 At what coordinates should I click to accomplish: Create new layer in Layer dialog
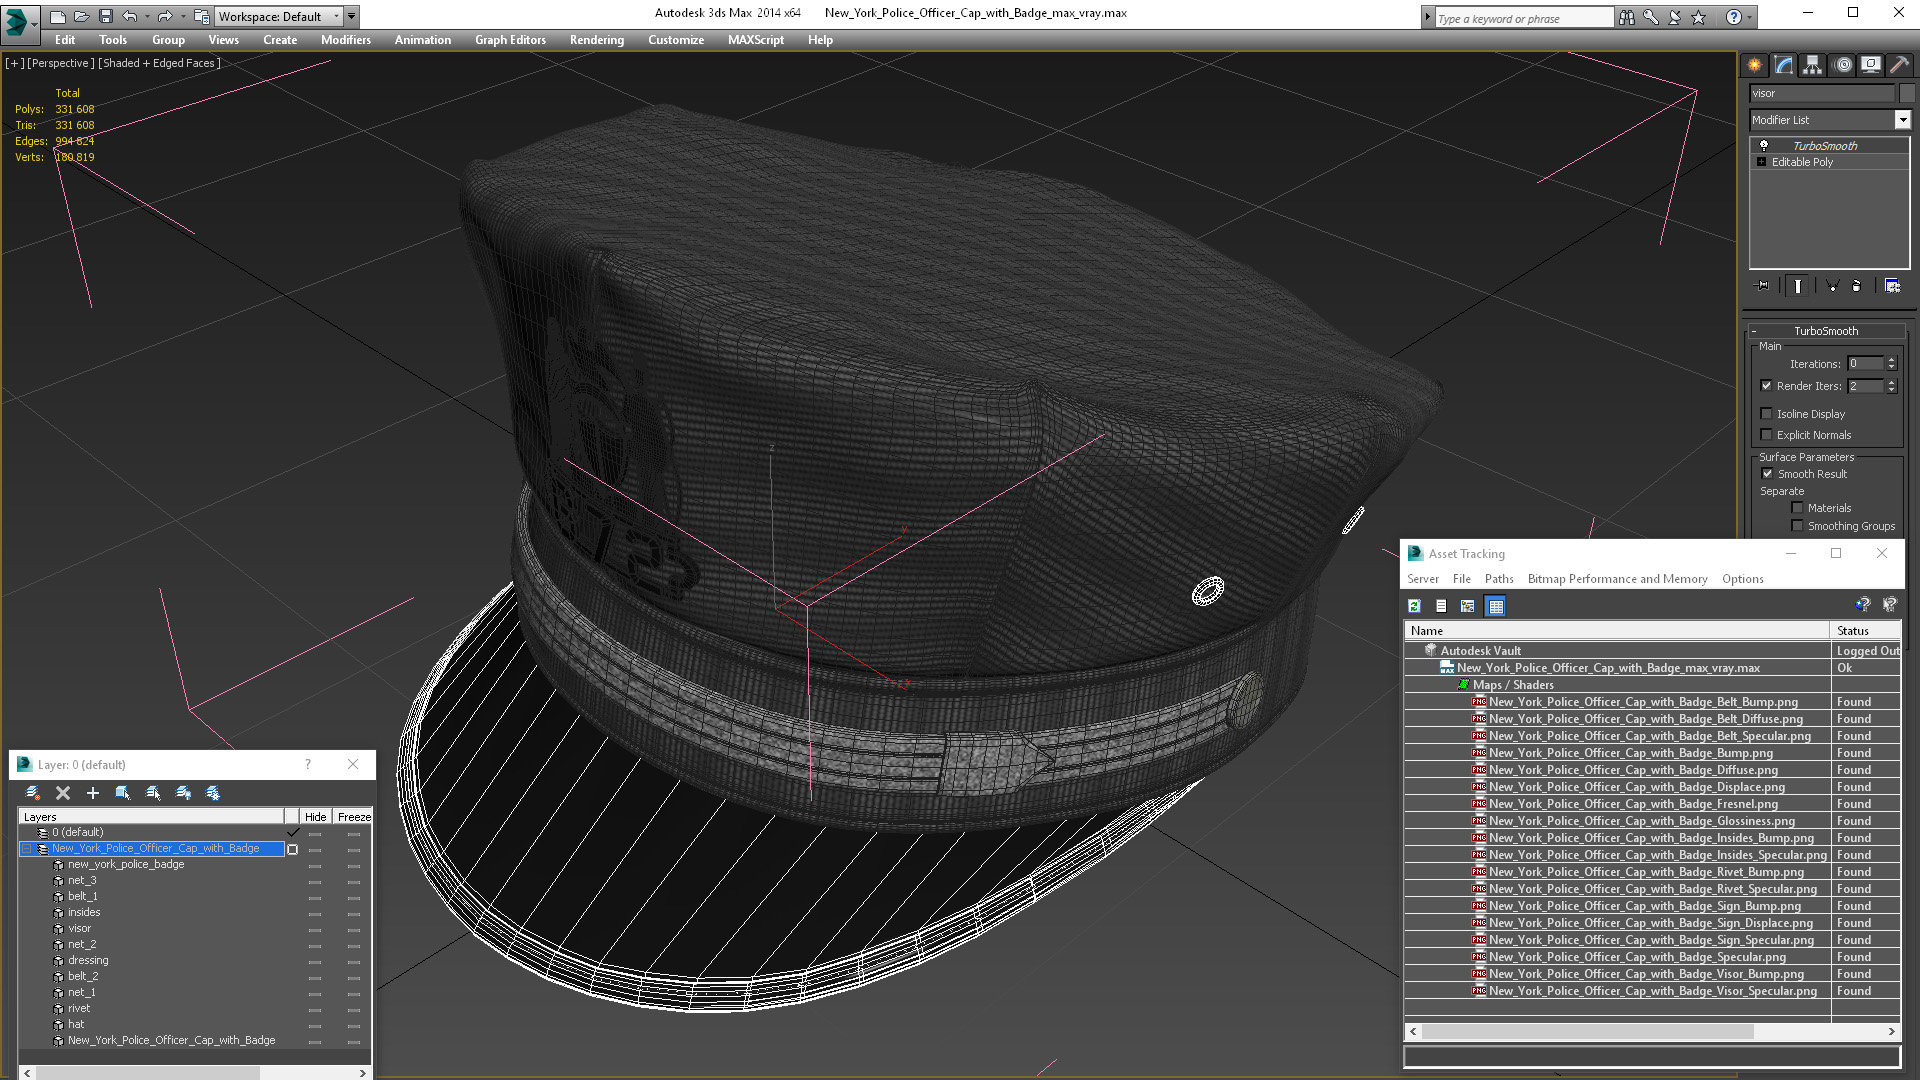[33, 793]
